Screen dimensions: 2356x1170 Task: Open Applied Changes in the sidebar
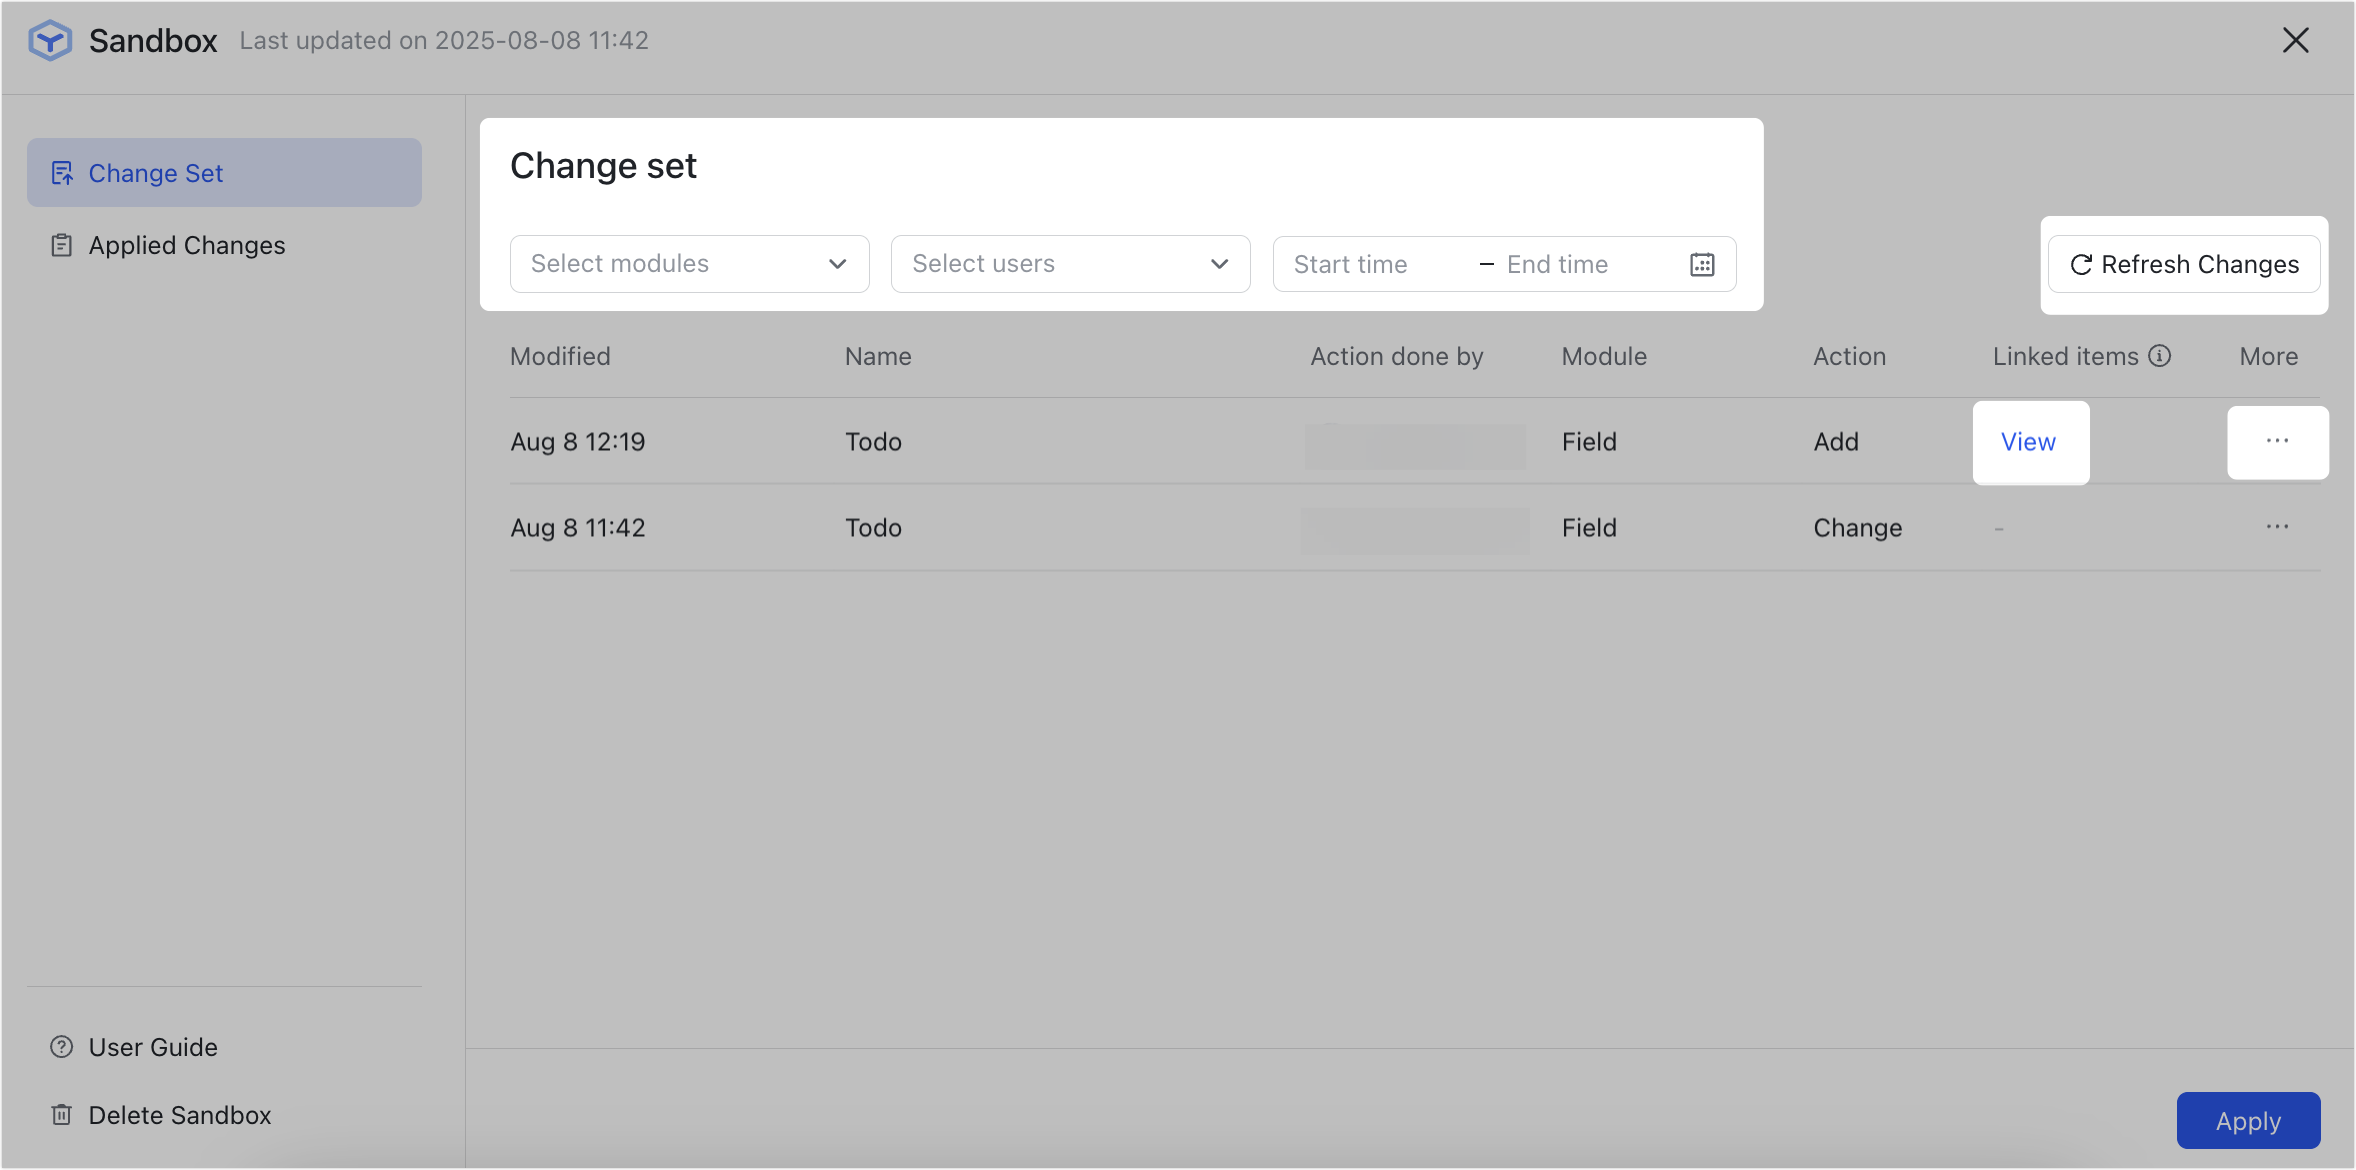click(224, 245)
